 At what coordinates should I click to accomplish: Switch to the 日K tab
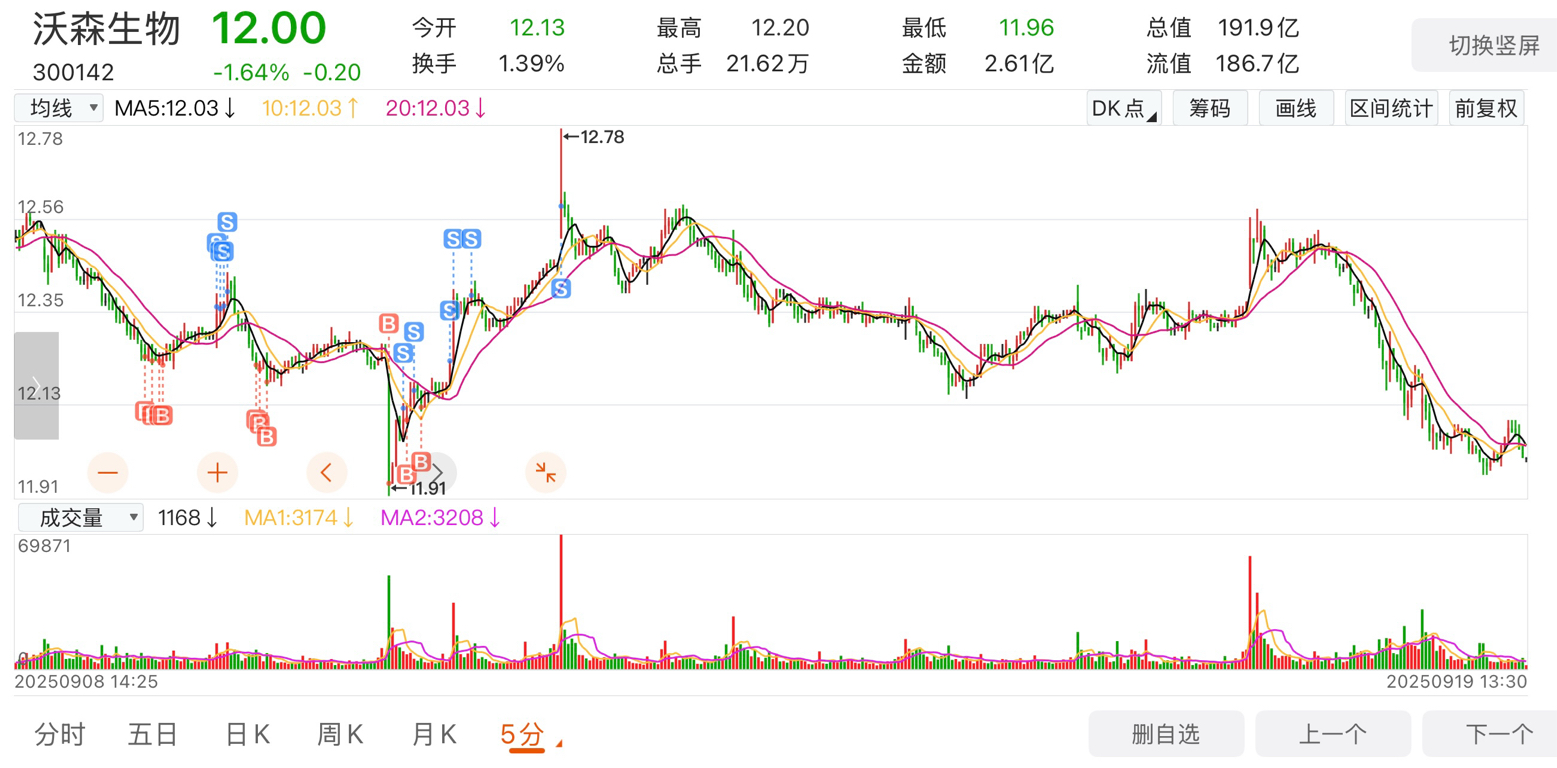[x=248, y=736]
